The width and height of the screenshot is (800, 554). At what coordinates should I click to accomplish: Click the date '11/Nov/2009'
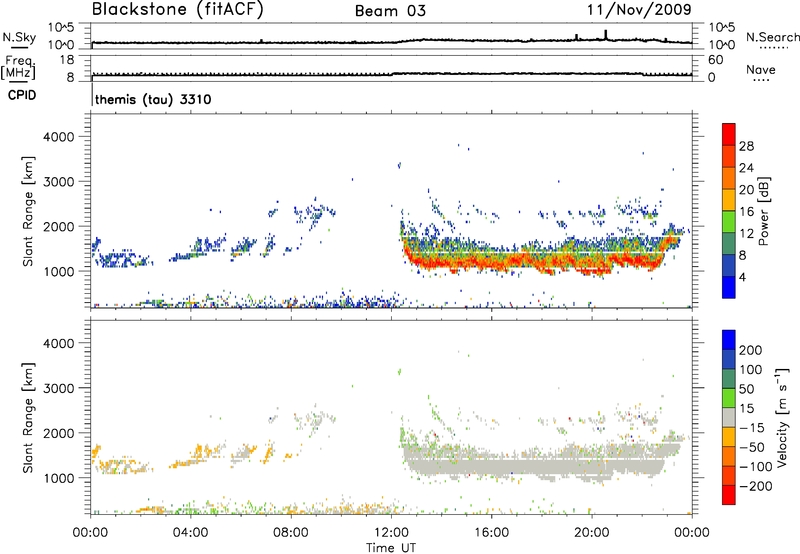tap(639, 9)
